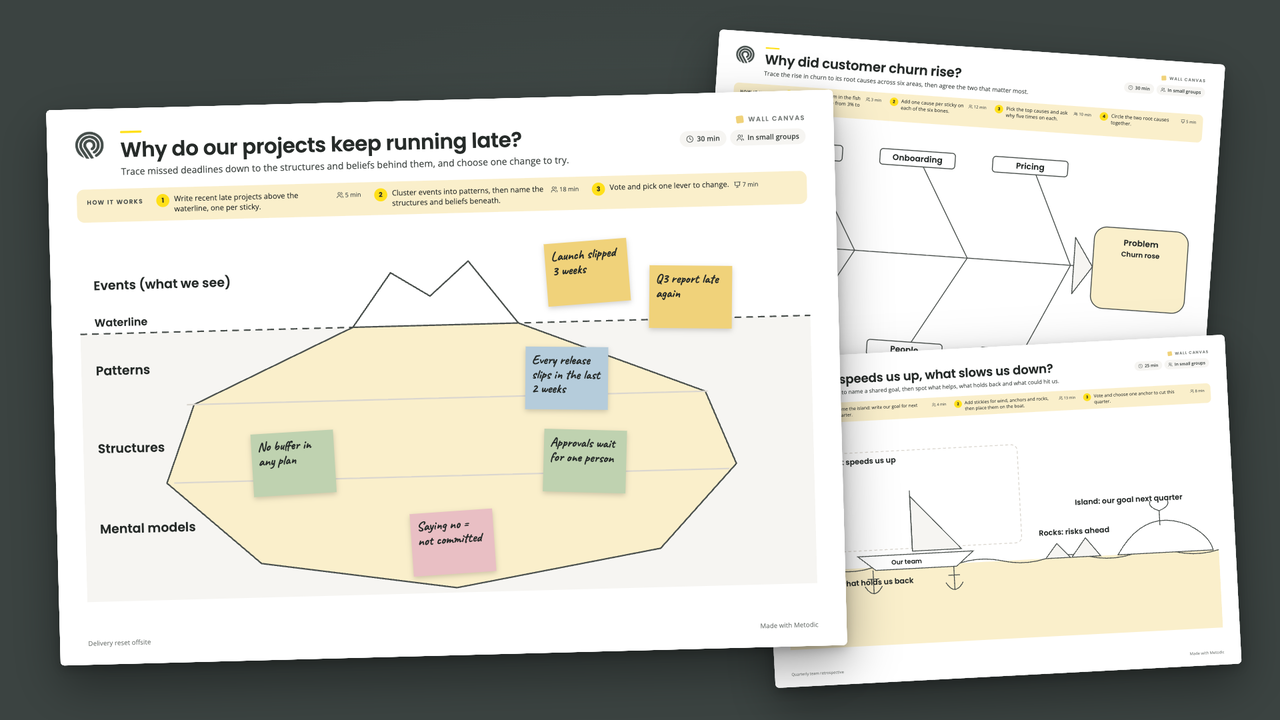The height and width of the screenshot is (720, 1280).
Task: Click the Metodic logo on the churn canvas
Action: (x=745, y=55)
